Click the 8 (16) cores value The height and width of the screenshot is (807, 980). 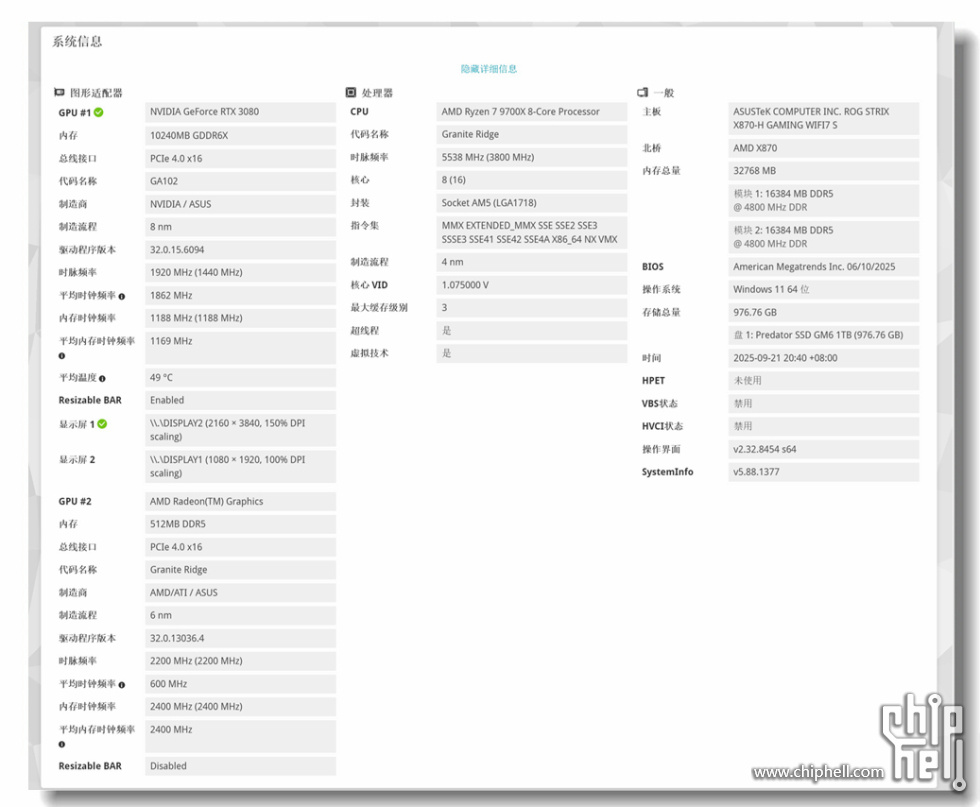coord(532,180)
